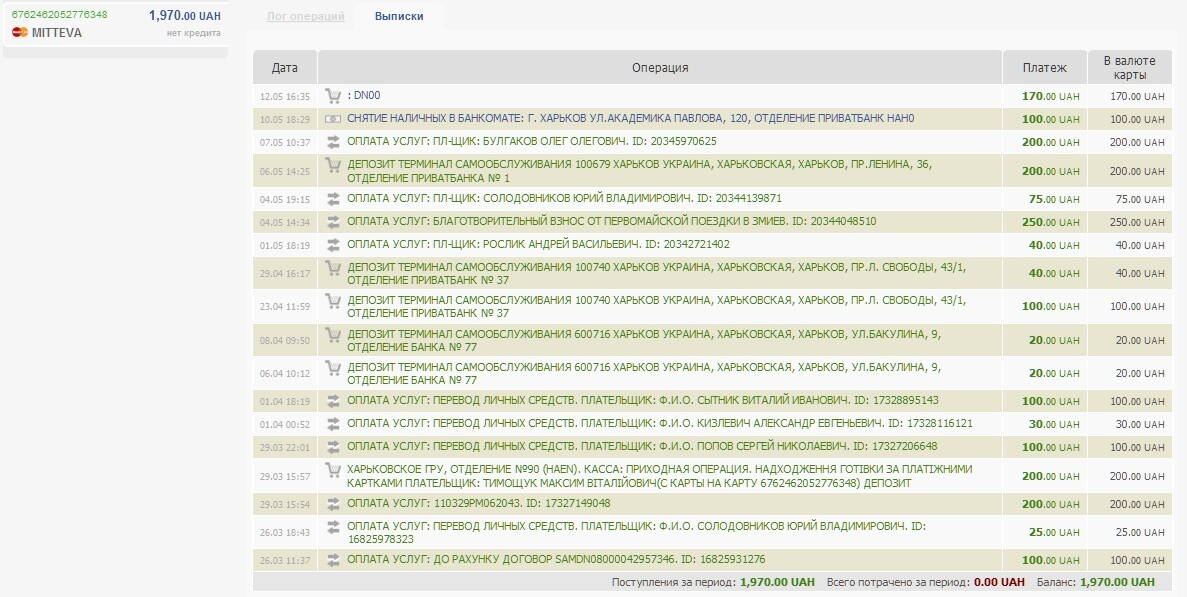The image size is (1187, 597).
Task: Click transfer icon on 26.03 11:37 SAMDN contract payment
Action: click(333, 560)
